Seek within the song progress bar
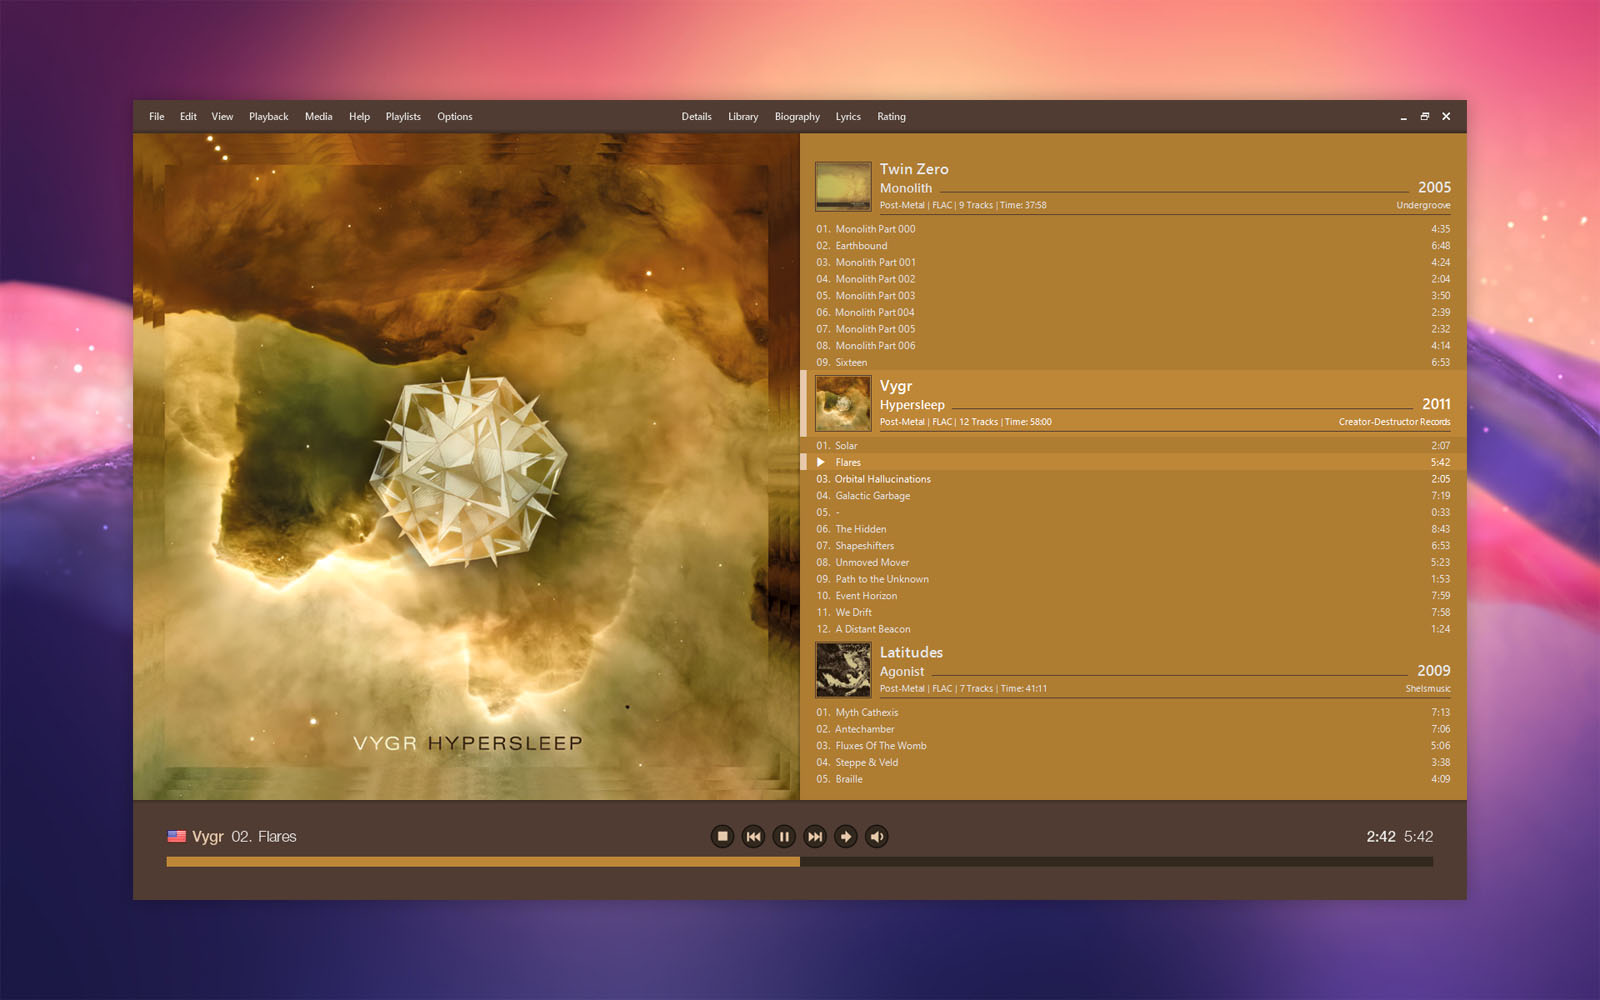1600x1000 pixels. (x=799, y=861)
